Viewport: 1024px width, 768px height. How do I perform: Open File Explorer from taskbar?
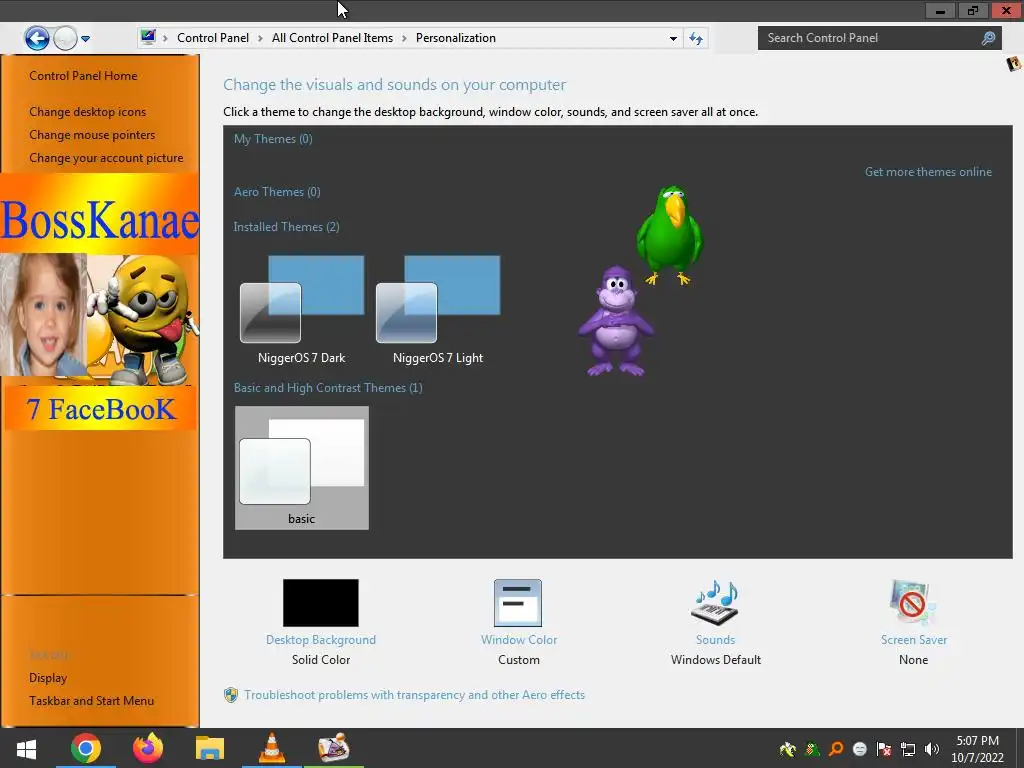click(210, 748)
